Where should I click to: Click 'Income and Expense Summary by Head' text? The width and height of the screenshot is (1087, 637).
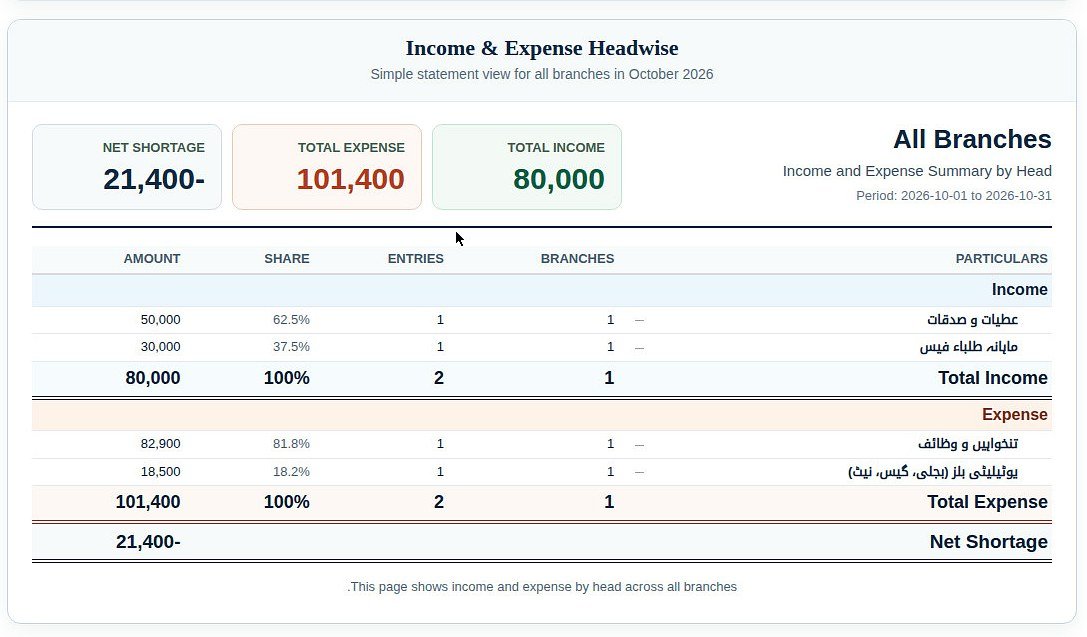tap(916, 171)
